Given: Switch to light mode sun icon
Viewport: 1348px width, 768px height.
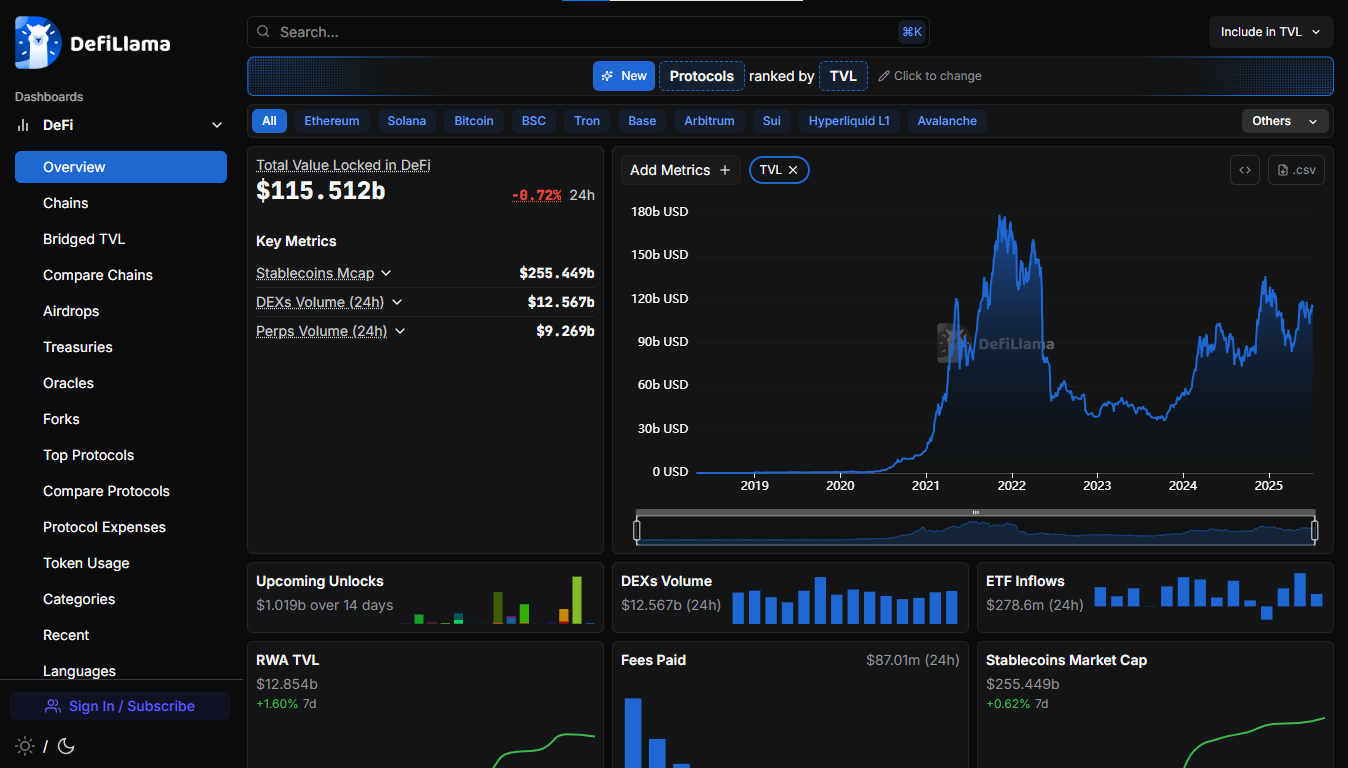Looking at the screenshot, I should click(25, 746).
